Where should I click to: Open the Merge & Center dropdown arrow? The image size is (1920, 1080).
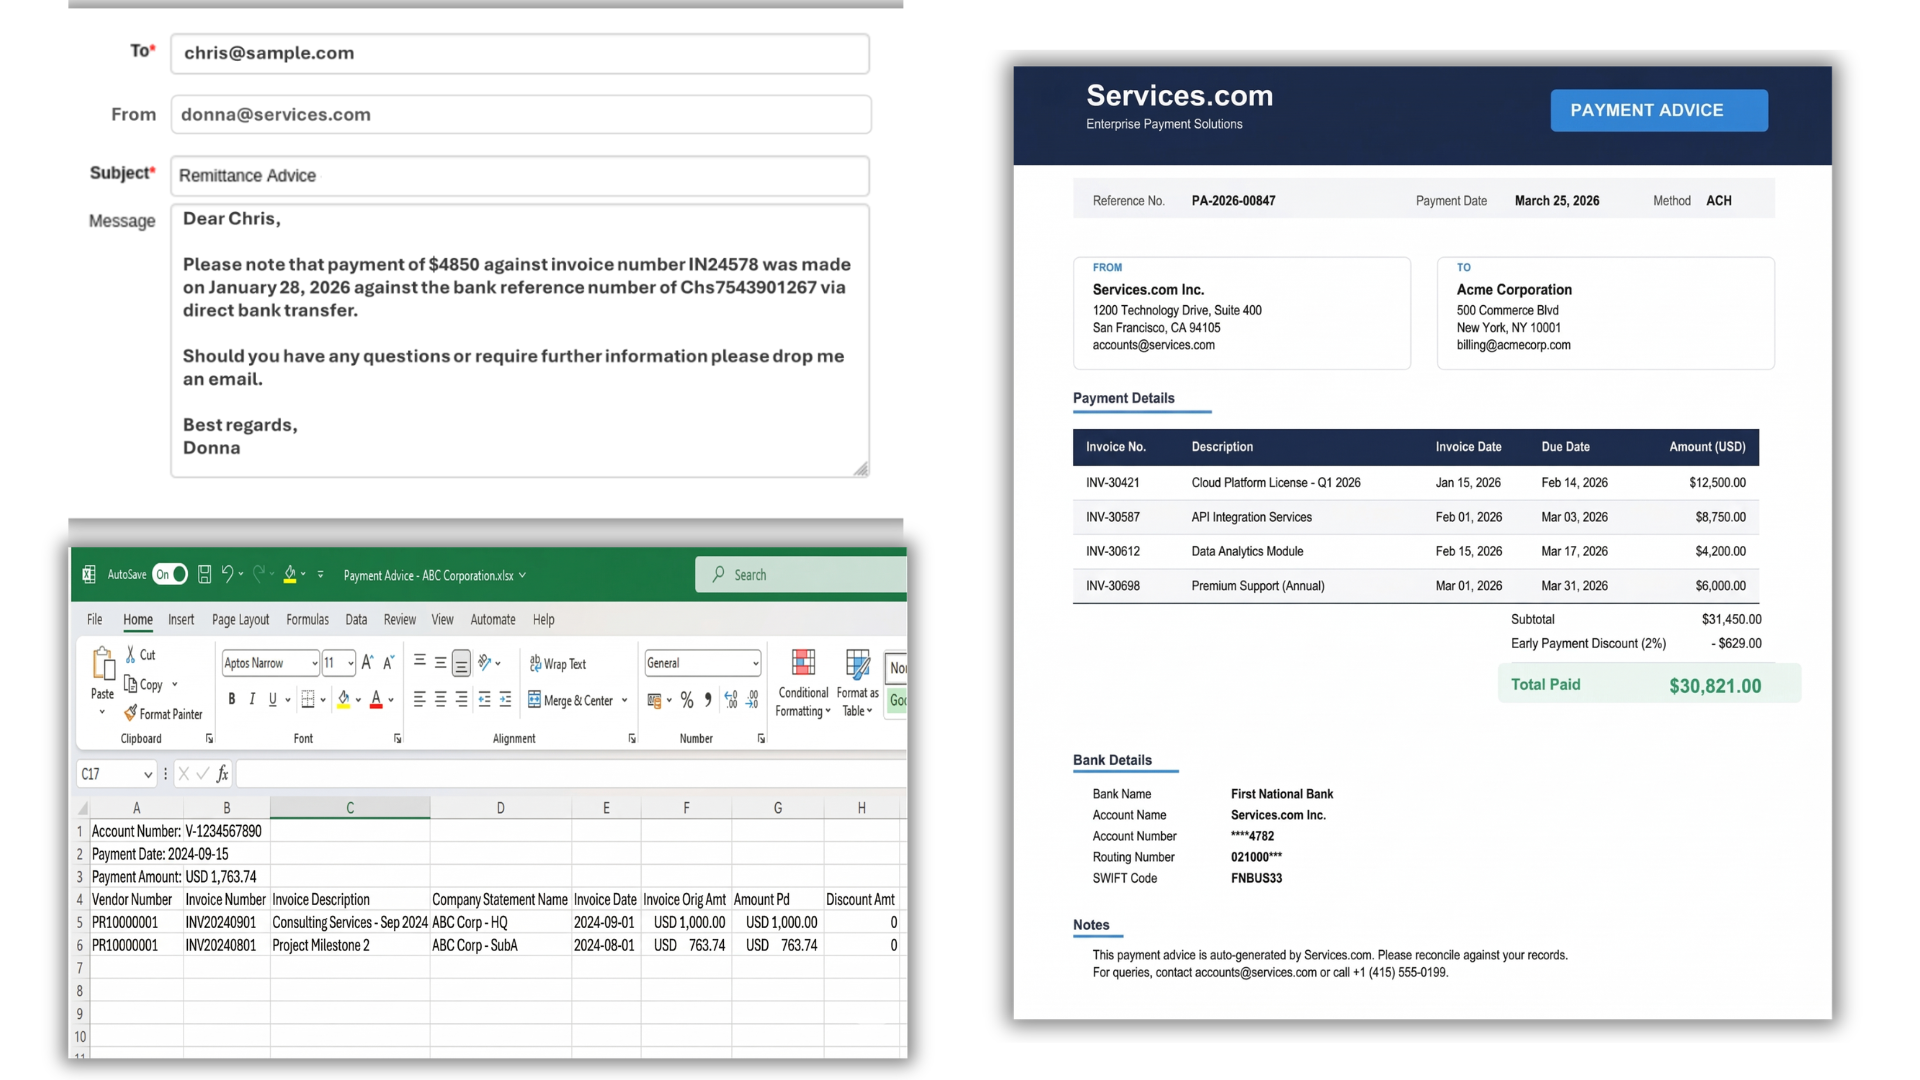[x=625, y=701]
